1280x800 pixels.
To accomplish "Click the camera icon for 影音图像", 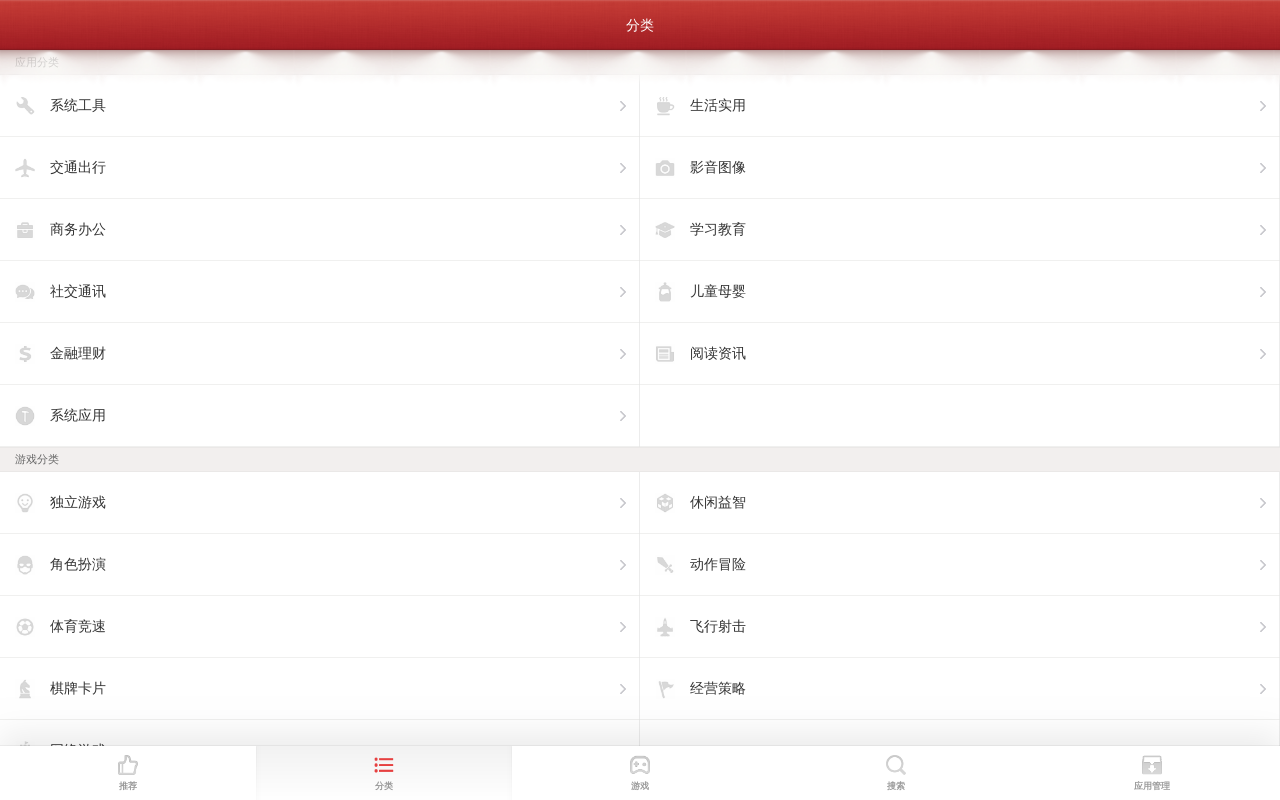I will tap(665, 168).
